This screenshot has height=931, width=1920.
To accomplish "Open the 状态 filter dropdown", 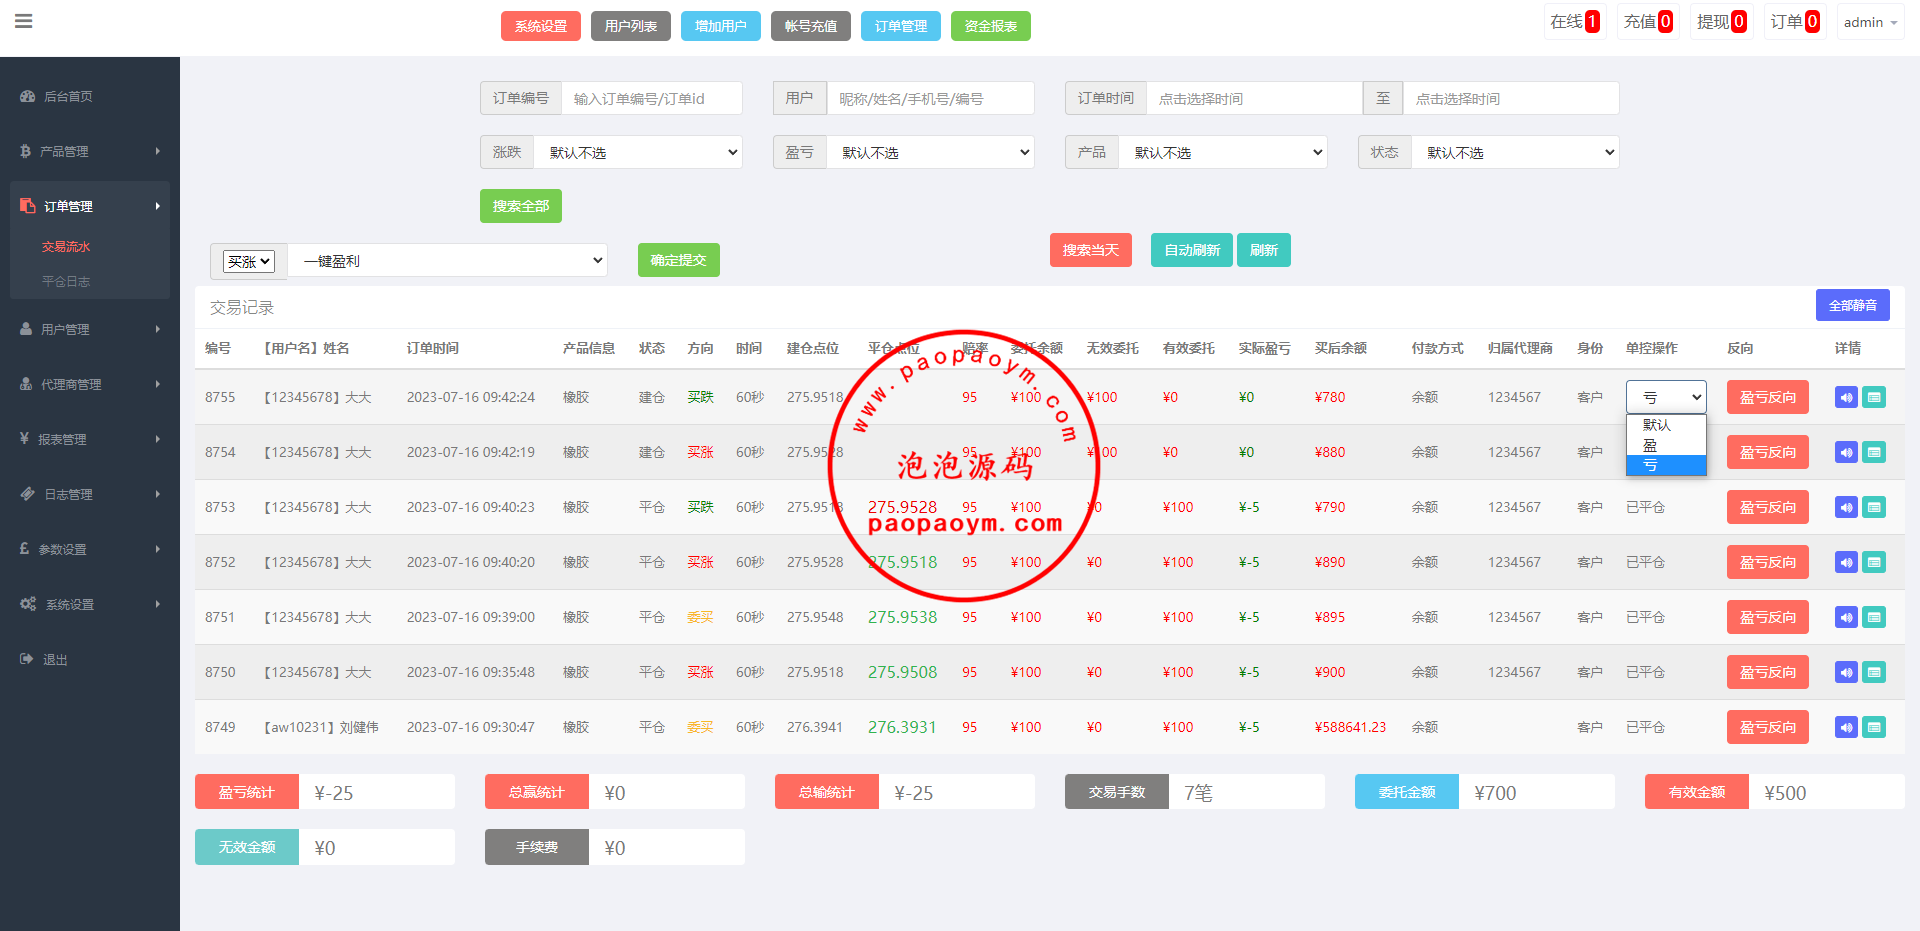I will 1514,152.
